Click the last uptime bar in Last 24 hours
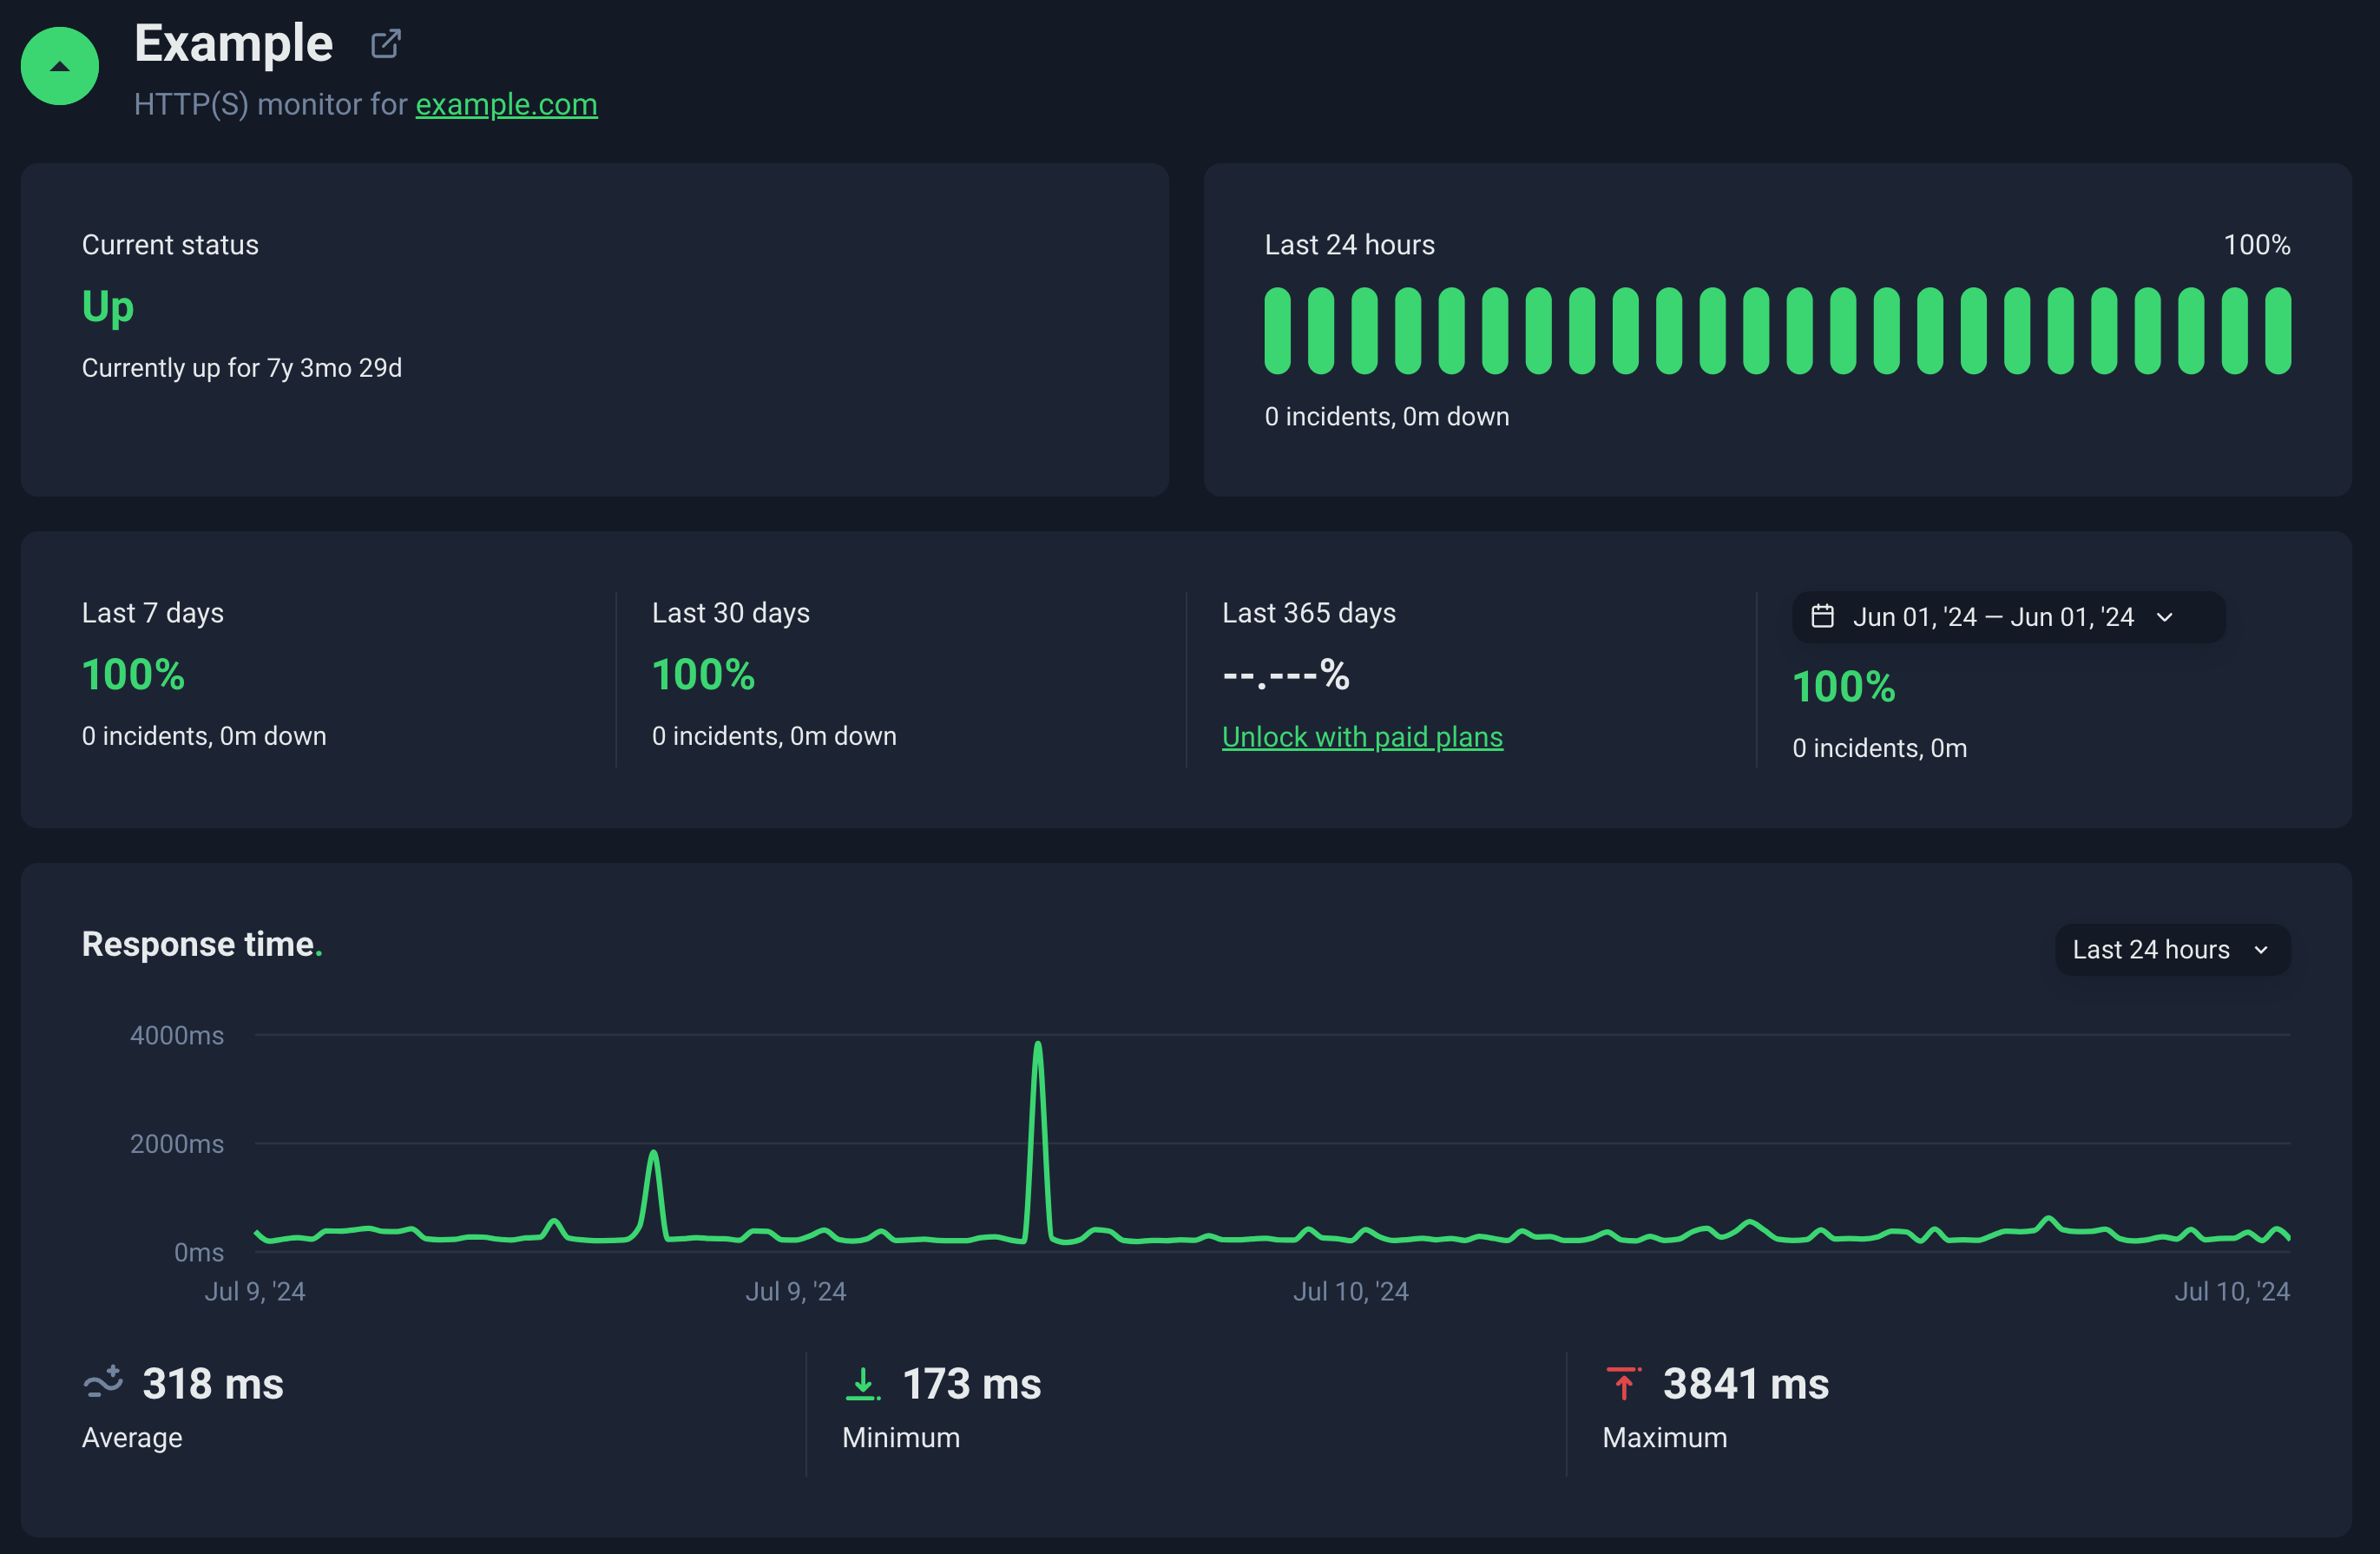2380x1554 pixels. (x=2278, y=331)
